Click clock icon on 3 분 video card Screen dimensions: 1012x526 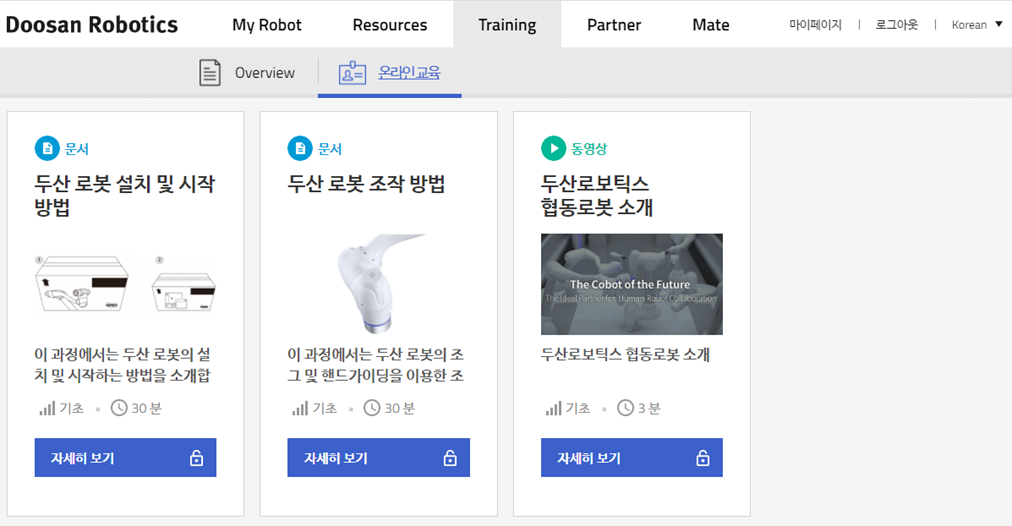click(x=626, y=408)
